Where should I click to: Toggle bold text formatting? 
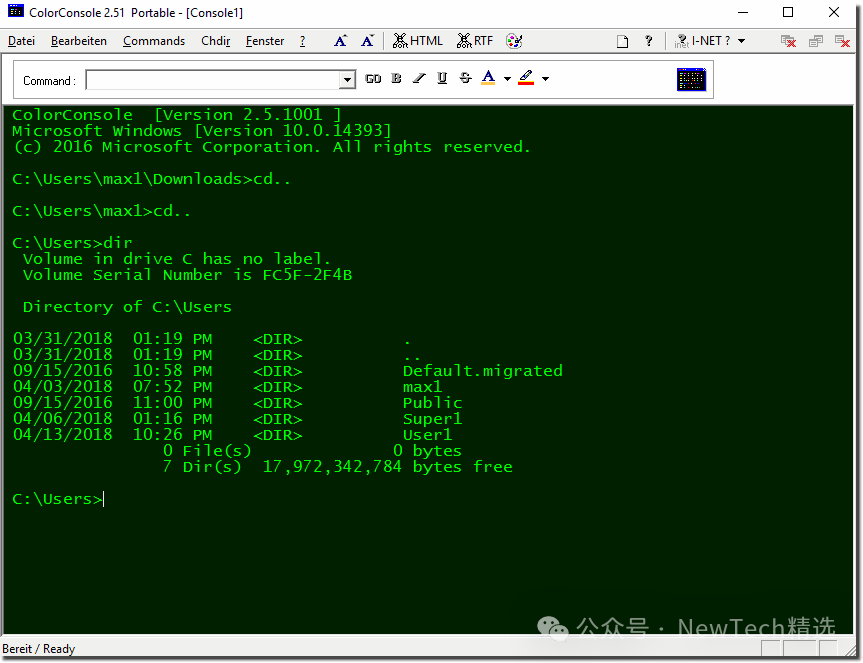pos(396,78)
